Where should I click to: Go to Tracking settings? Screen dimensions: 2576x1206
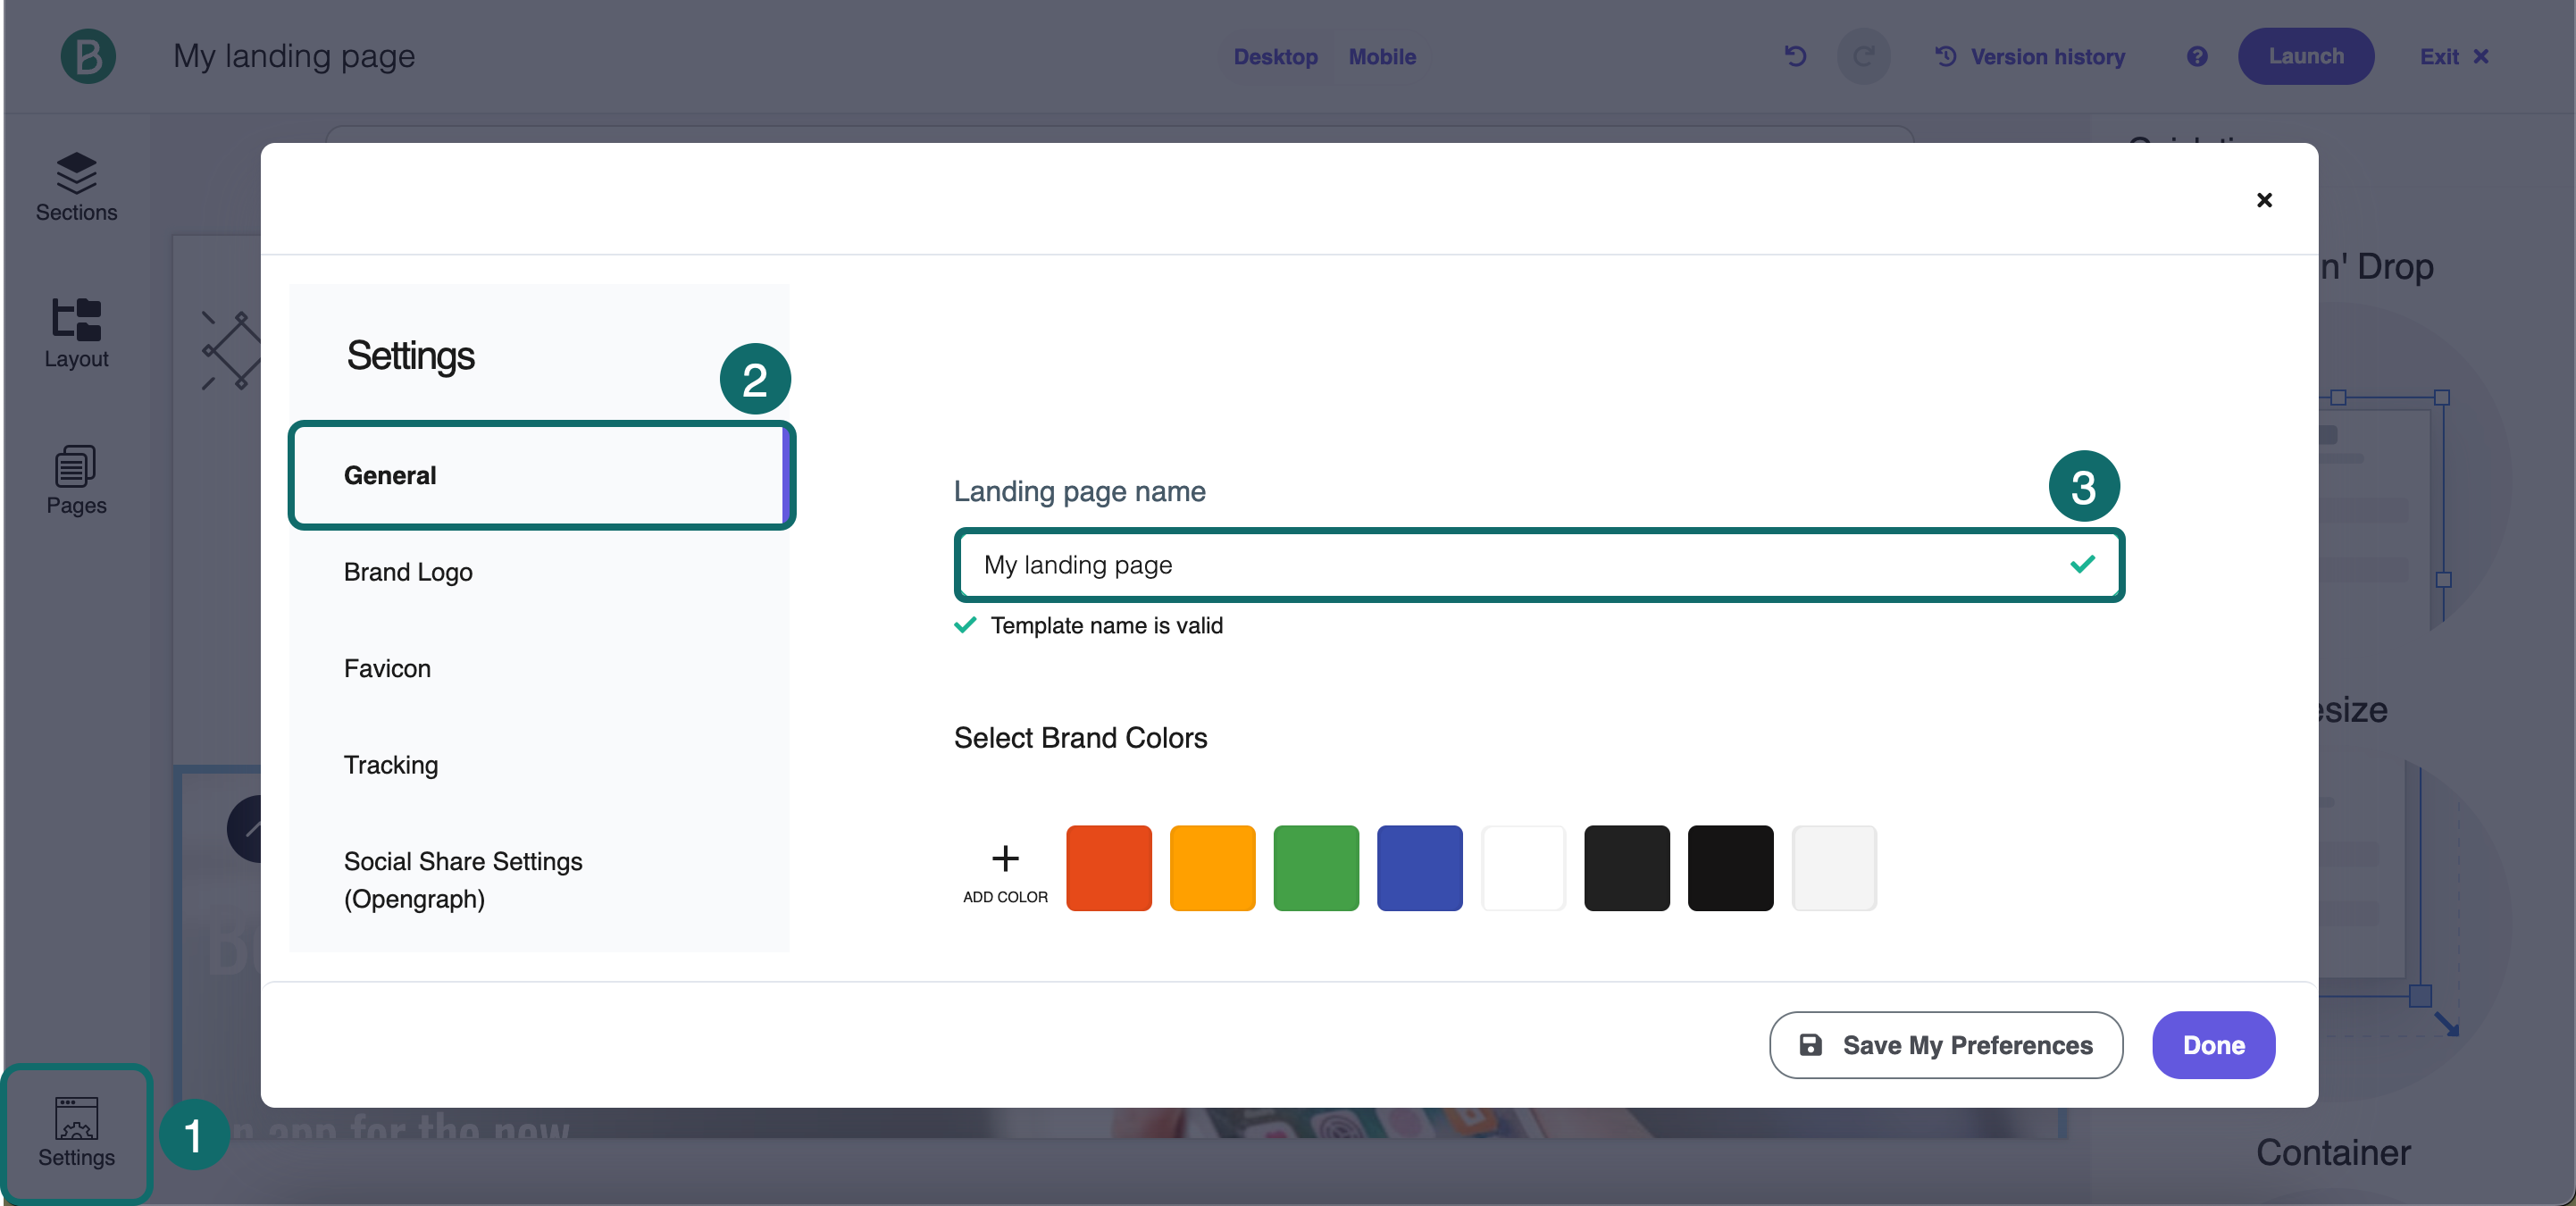[x=391, y=765]
